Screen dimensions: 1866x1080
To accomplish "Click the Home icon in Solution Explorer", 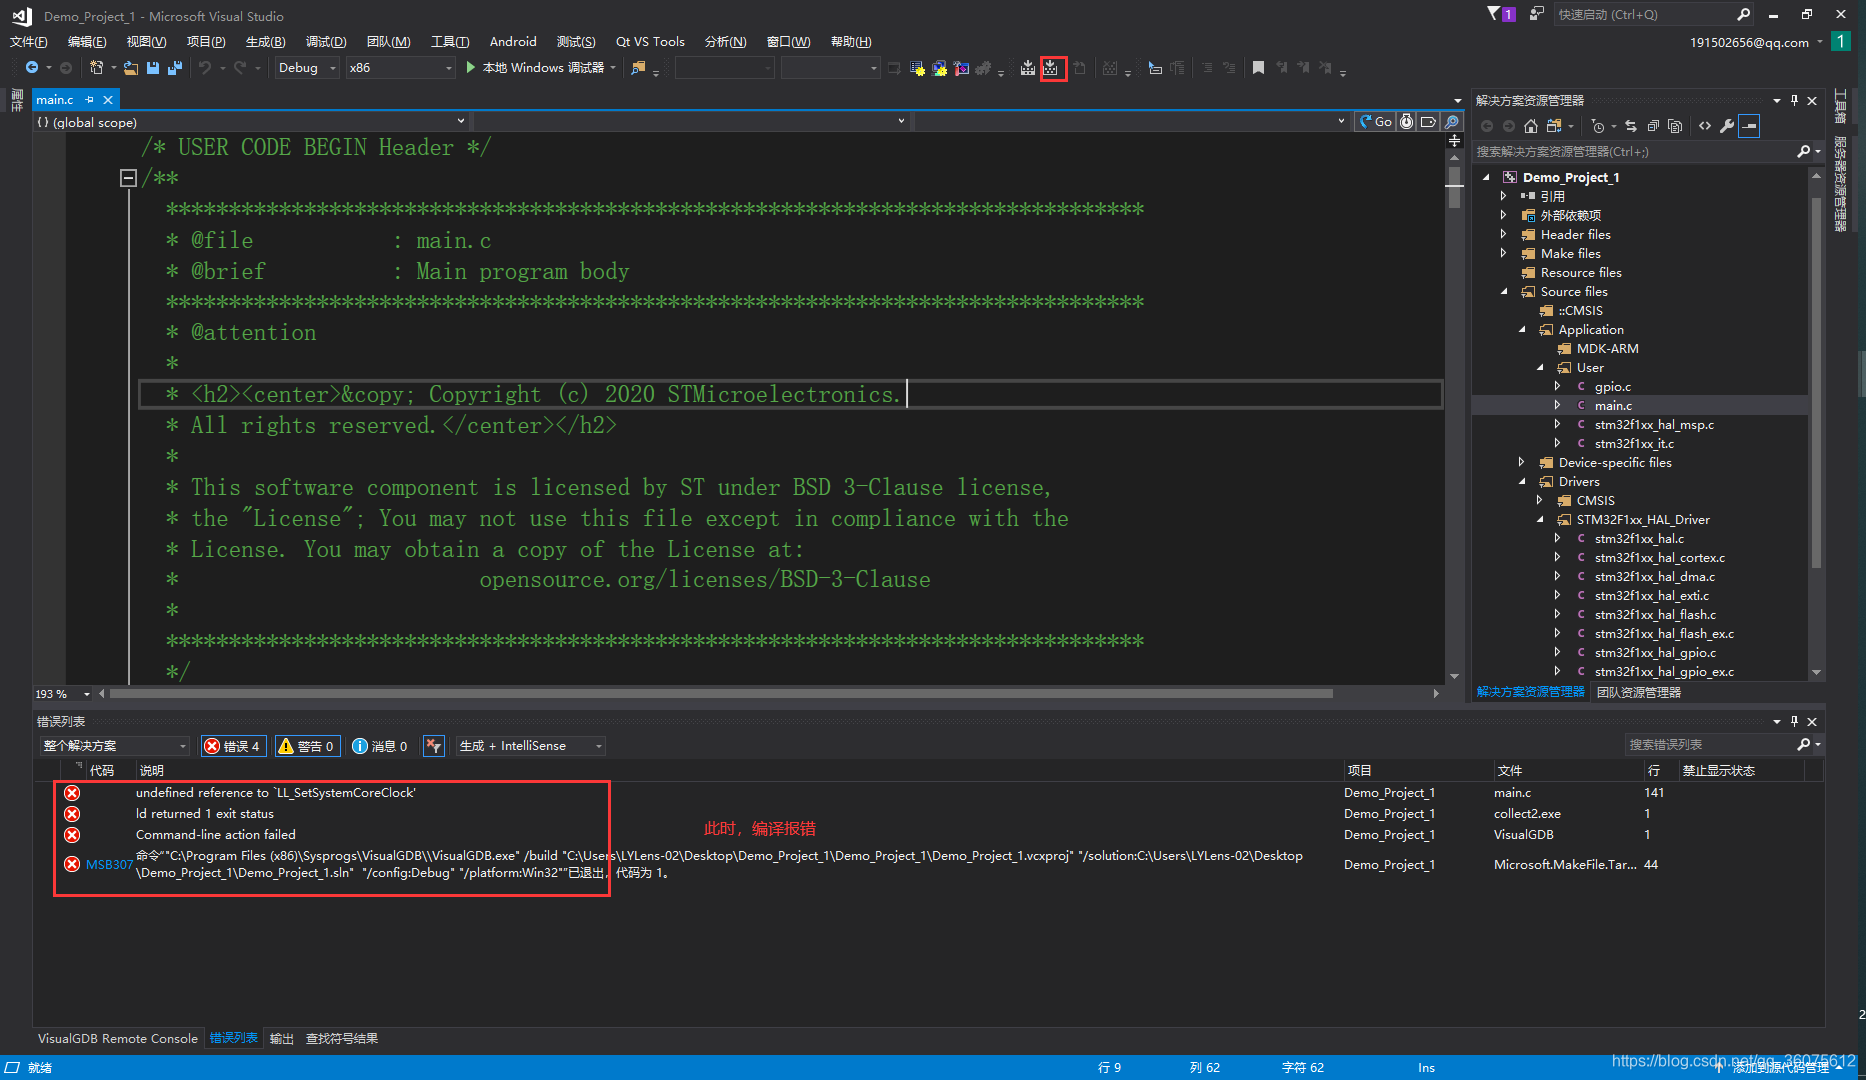I will (x=1530, y=126).
